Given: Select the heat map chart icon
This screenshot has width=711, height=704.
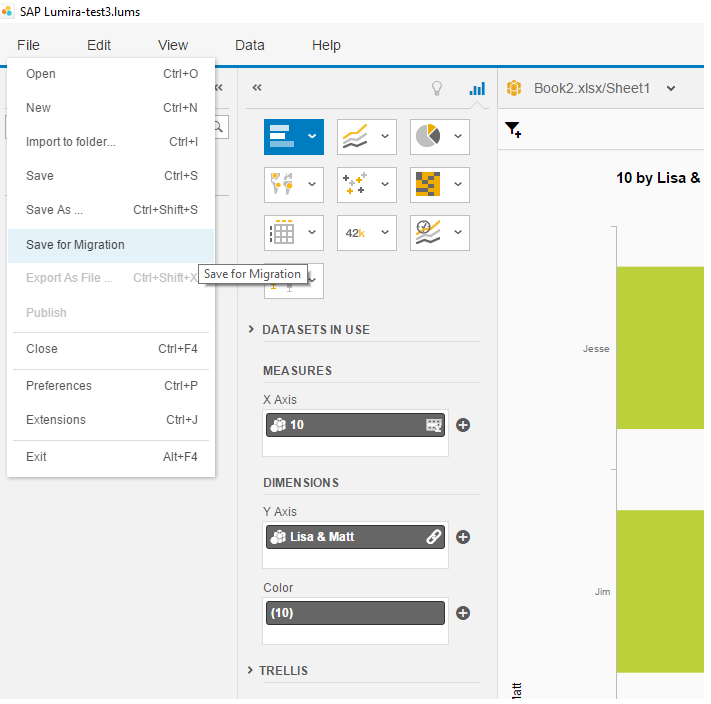Looking at the screenshot, I should click(x=428, y=184).
